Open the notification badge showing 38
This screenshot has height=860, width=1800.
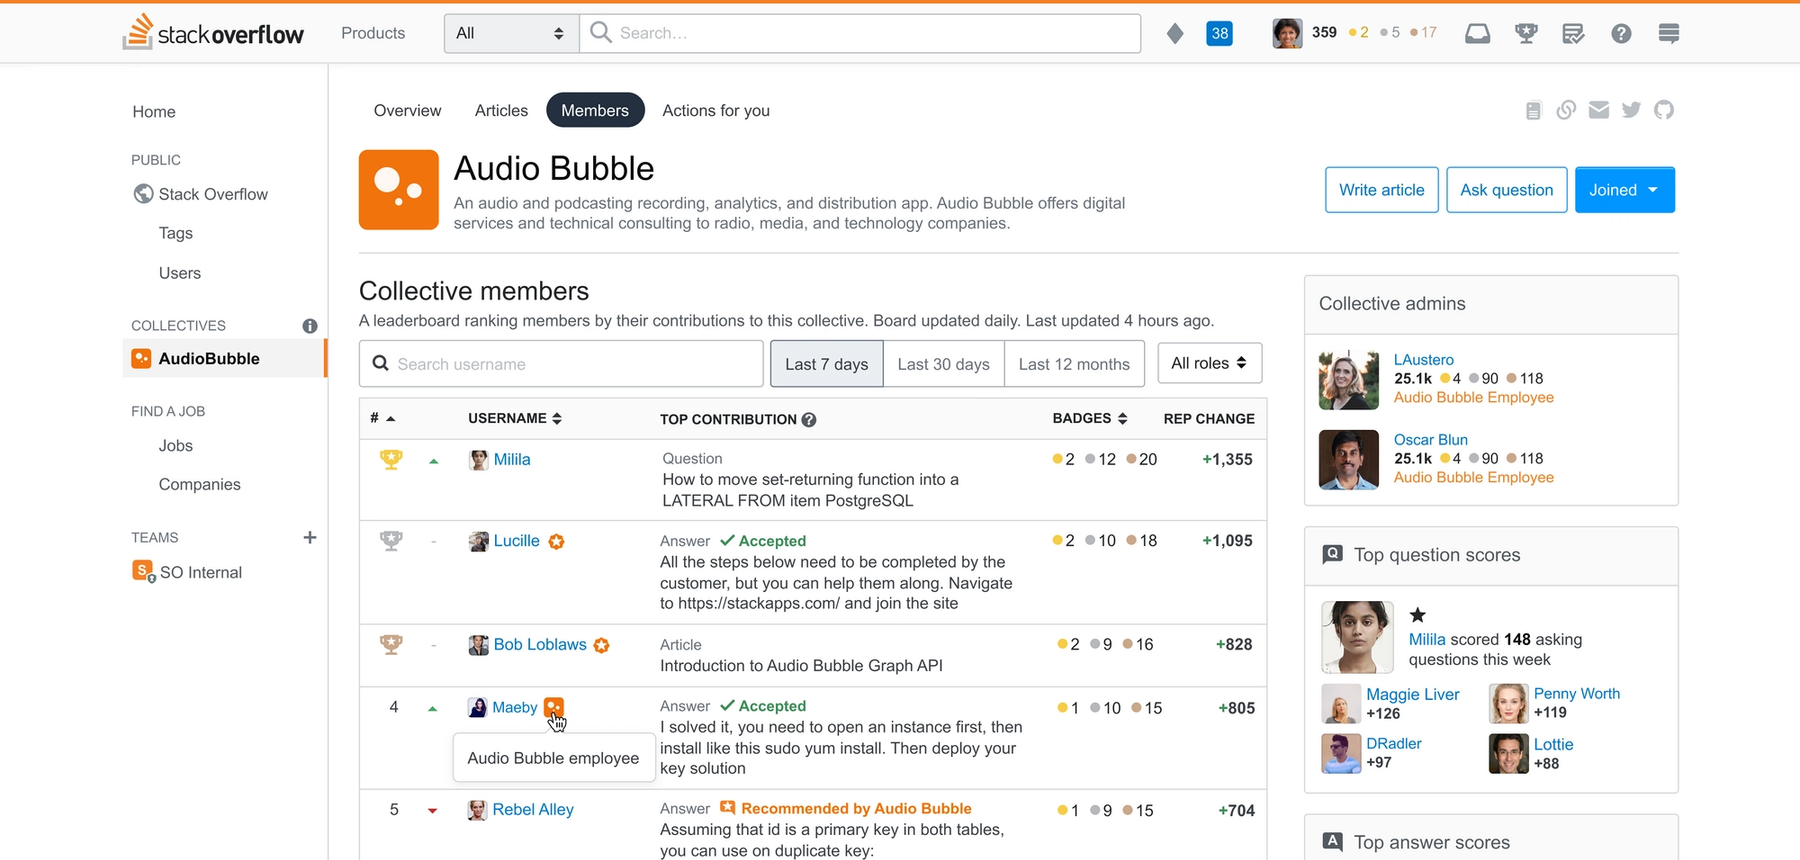point(1219,33)
